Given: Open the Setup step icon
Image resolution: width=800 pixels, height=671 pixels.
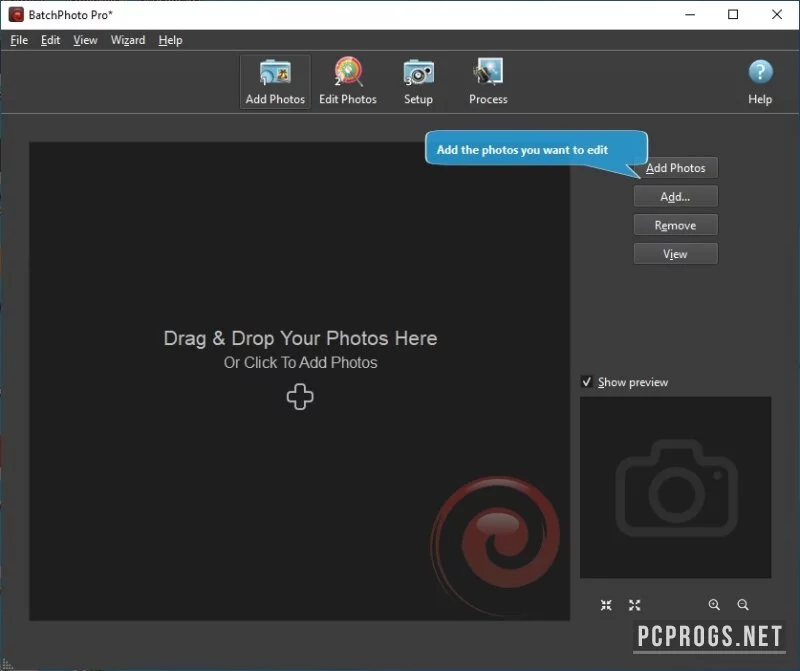Looking at the screenshot, I should pos(418,82).
